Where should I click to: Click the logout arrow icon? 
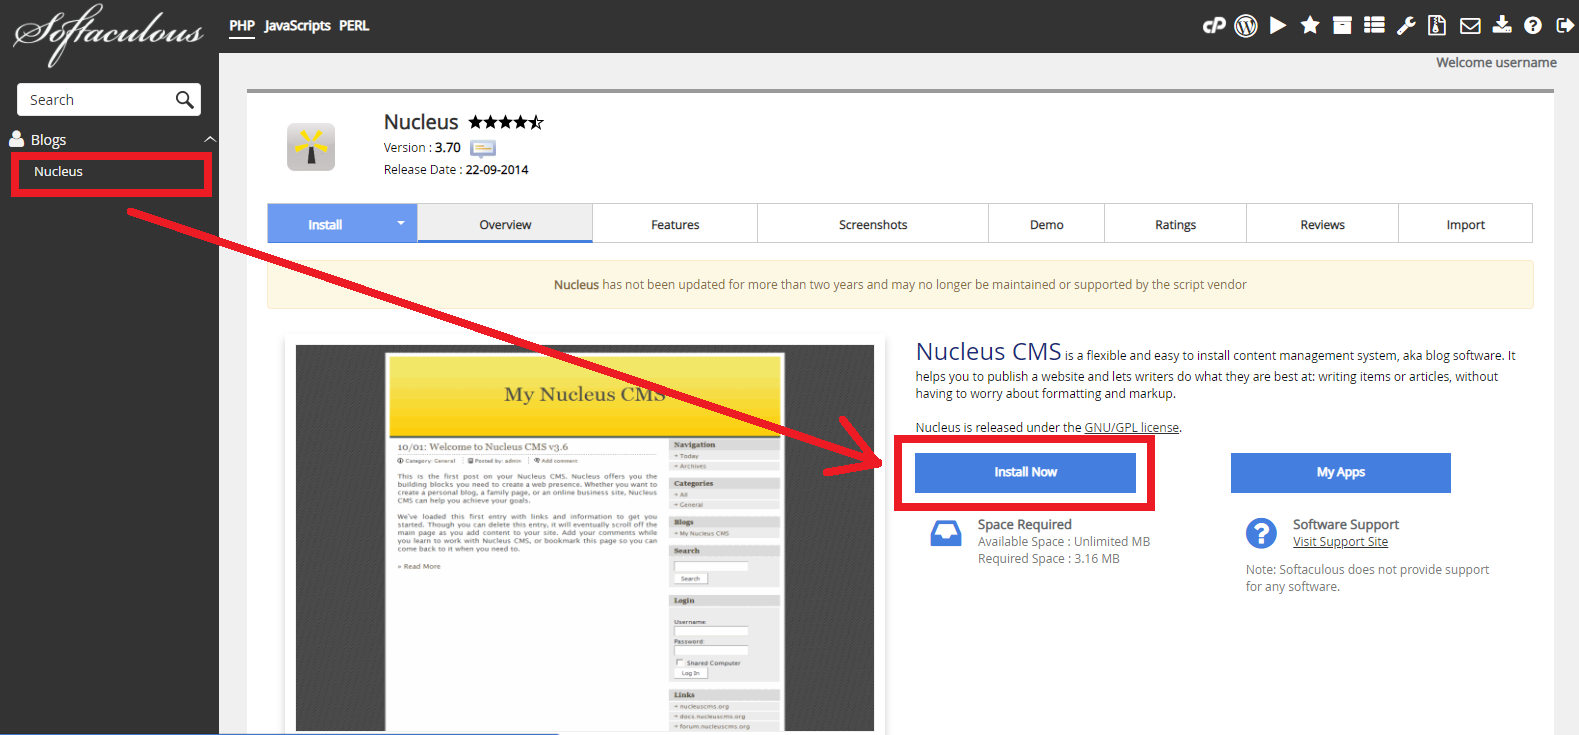[x=1565, y=26]
